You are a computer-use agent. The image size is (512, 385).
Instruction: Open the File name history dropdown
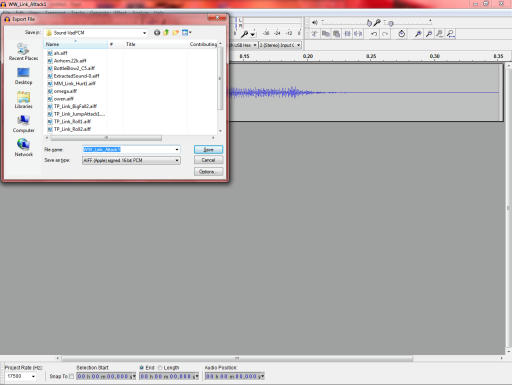pos(177,149)
